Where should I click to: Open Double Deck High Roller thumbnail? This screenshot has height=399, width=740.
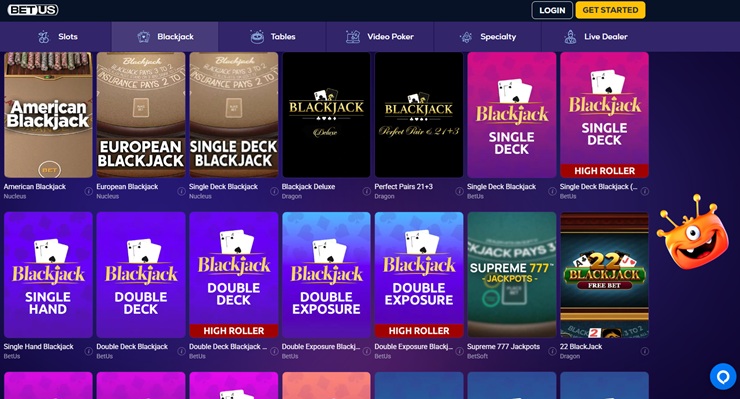tap(234, 275)
